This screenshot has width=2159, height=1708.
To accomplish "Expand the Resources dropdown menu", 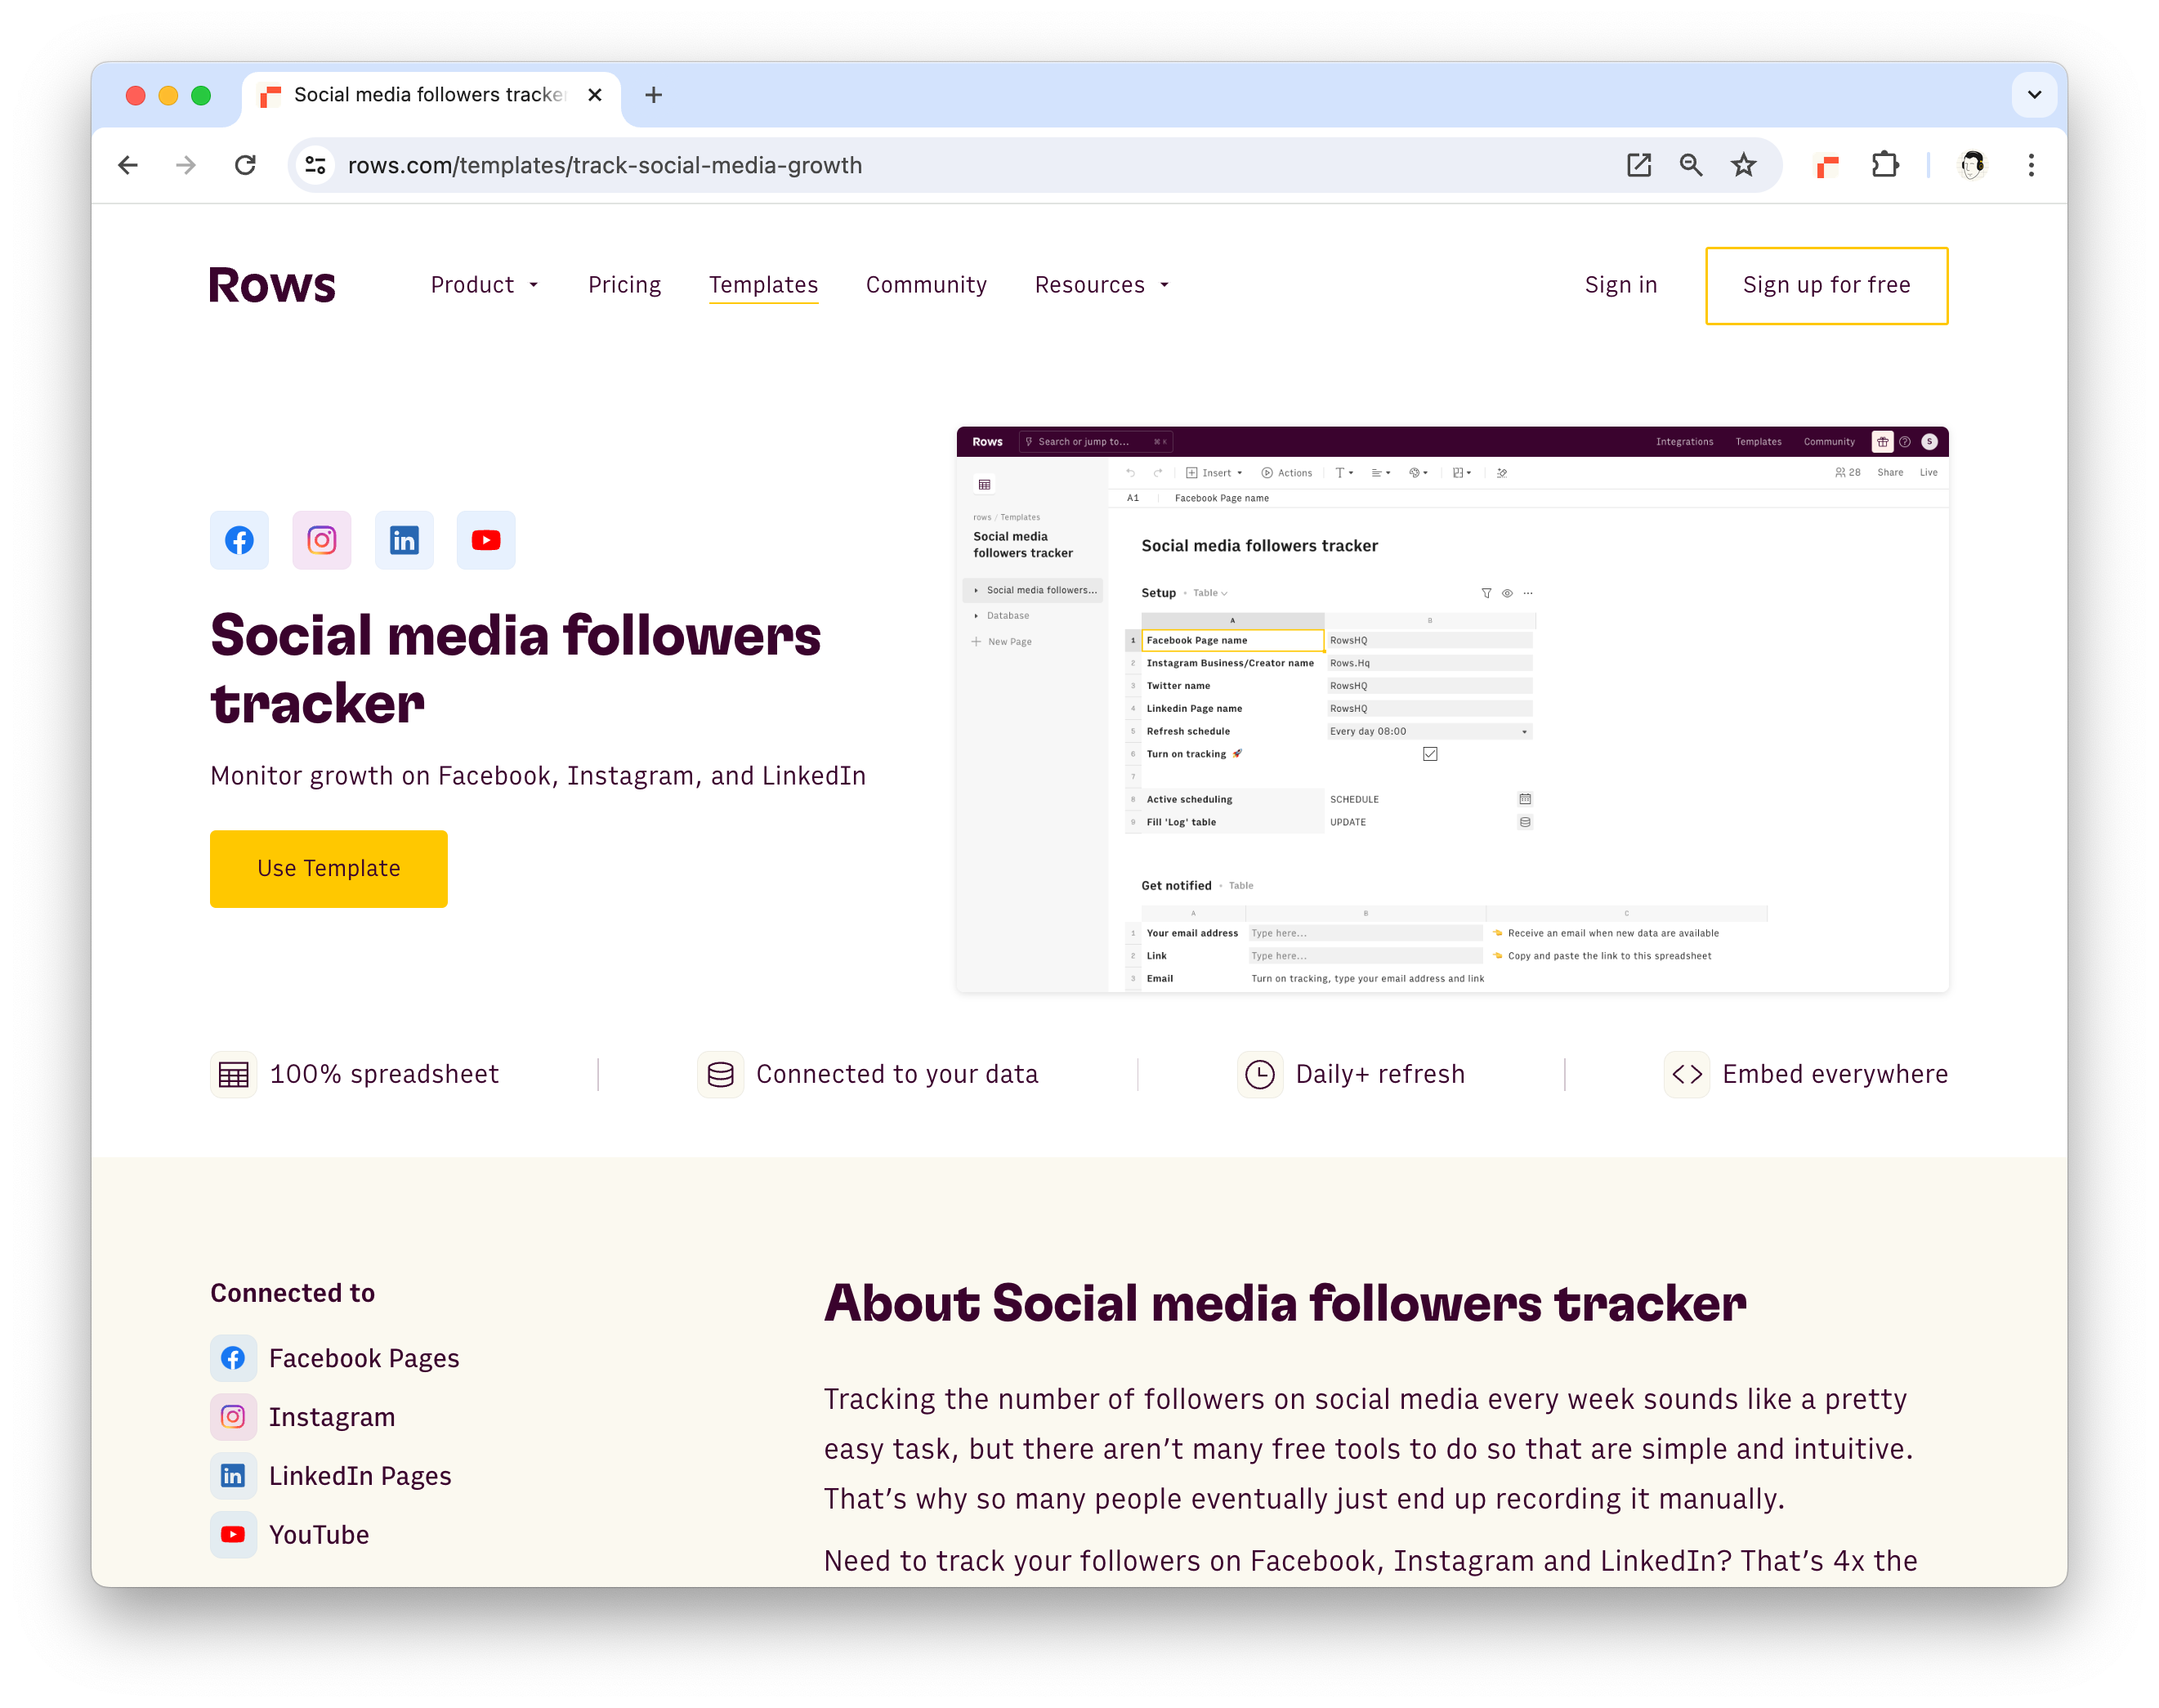I will [x=1099, y=284].
